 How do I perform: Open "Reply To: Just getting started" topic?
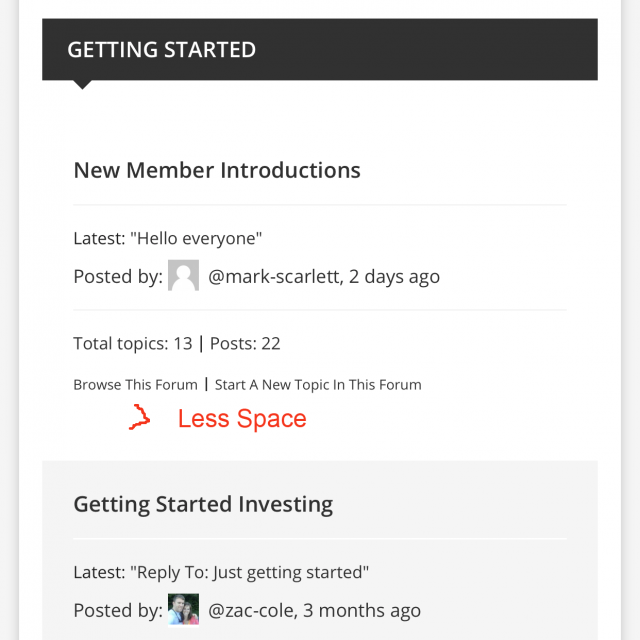(249, 572)
